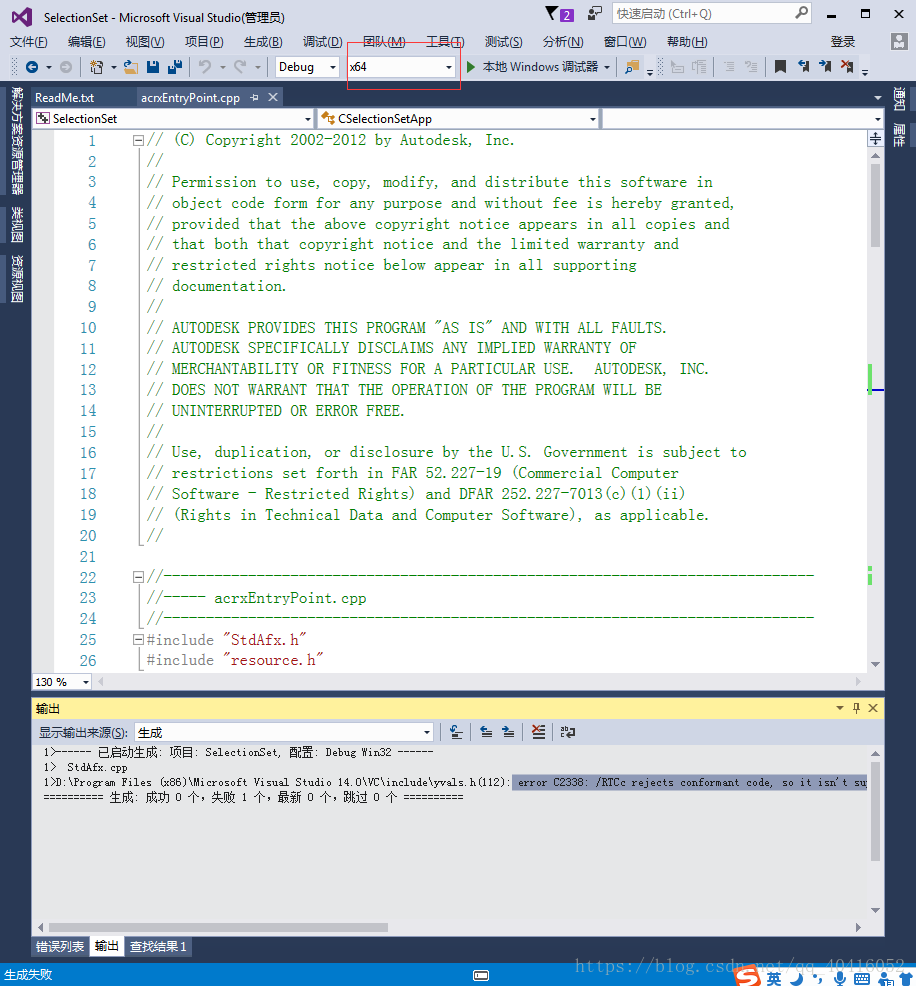Go to the previous bookmark icon
Screen dimensions: 916x986
[803, 67]
